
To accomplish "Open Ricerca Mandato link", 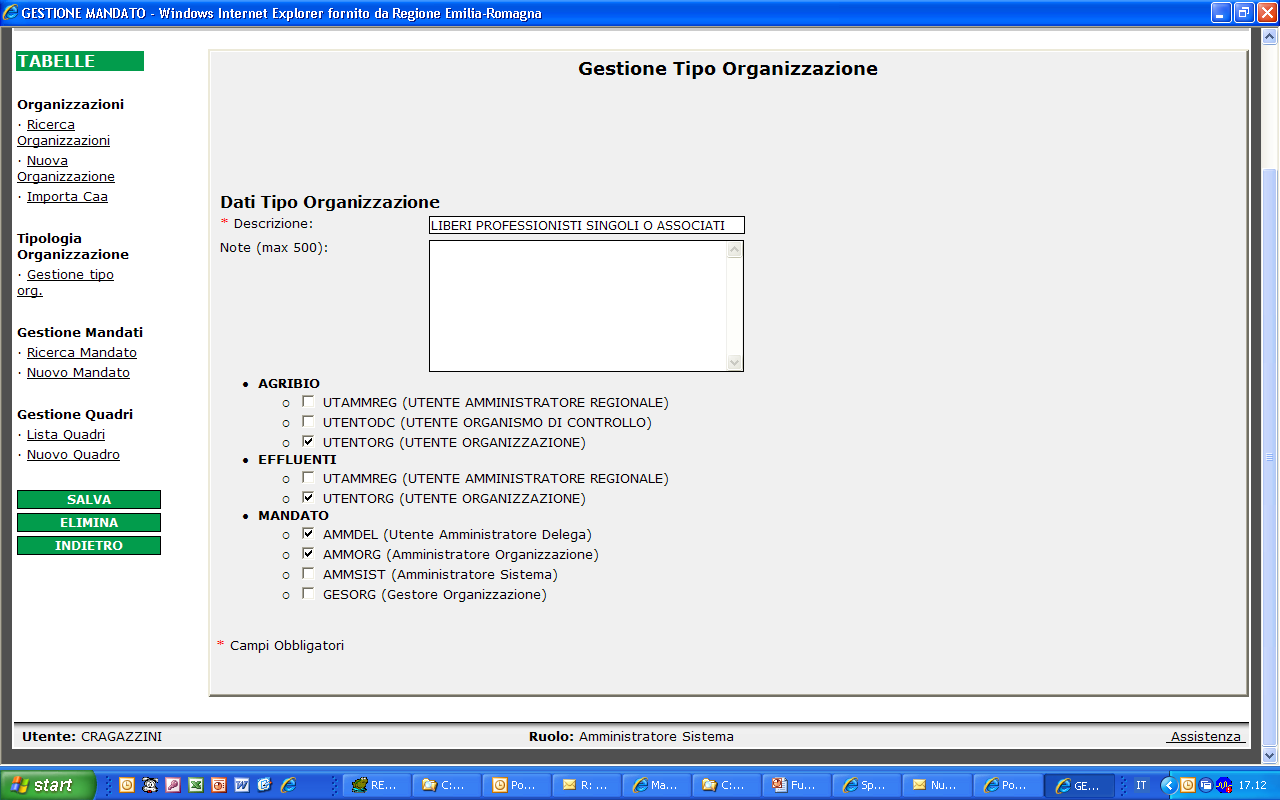I will tap(82, 353).
